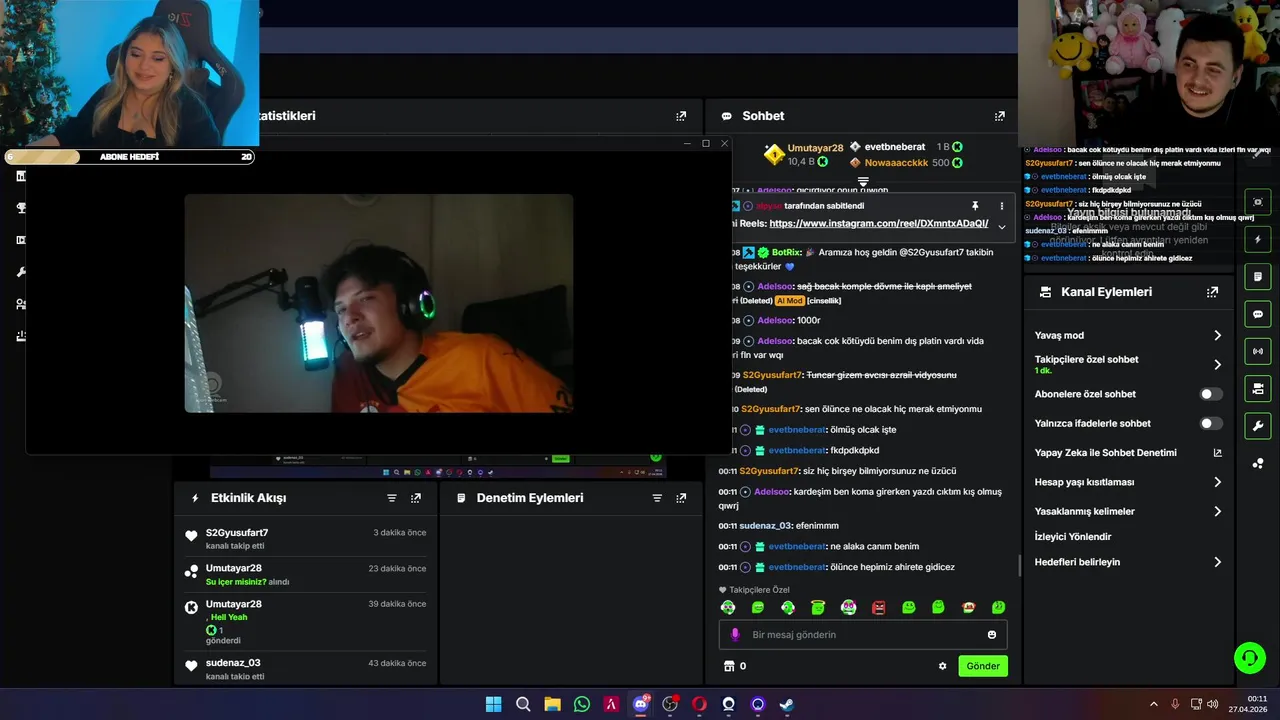Click the Abone Hedefi progress bar

click(129, 157)
